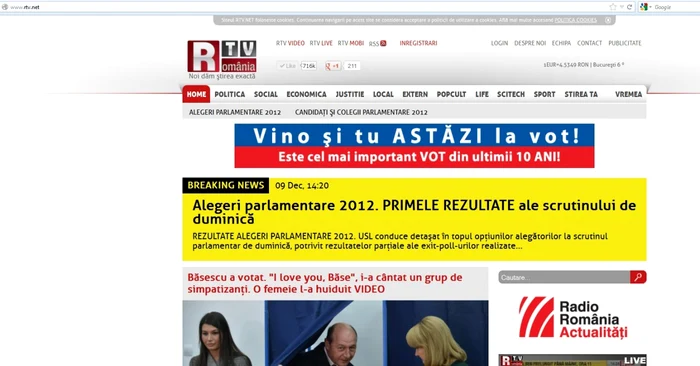This screenshot has width=700, height=366.
Task: Click the LOGIN link
Action: 500,43
